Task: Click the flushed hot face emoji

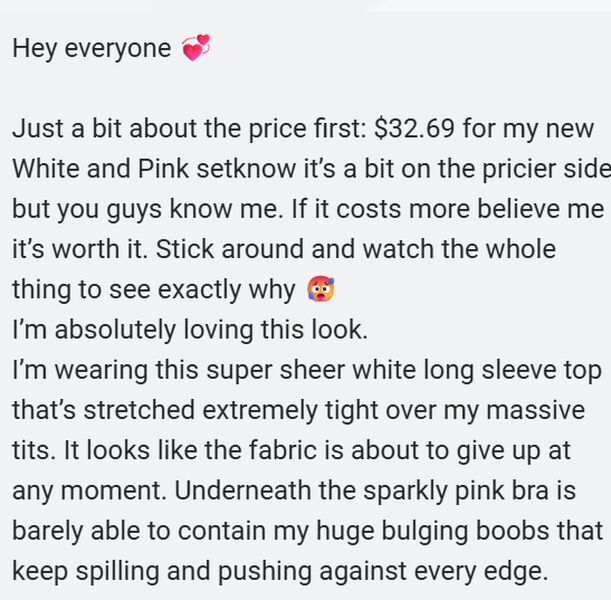Action: (320, 290)
